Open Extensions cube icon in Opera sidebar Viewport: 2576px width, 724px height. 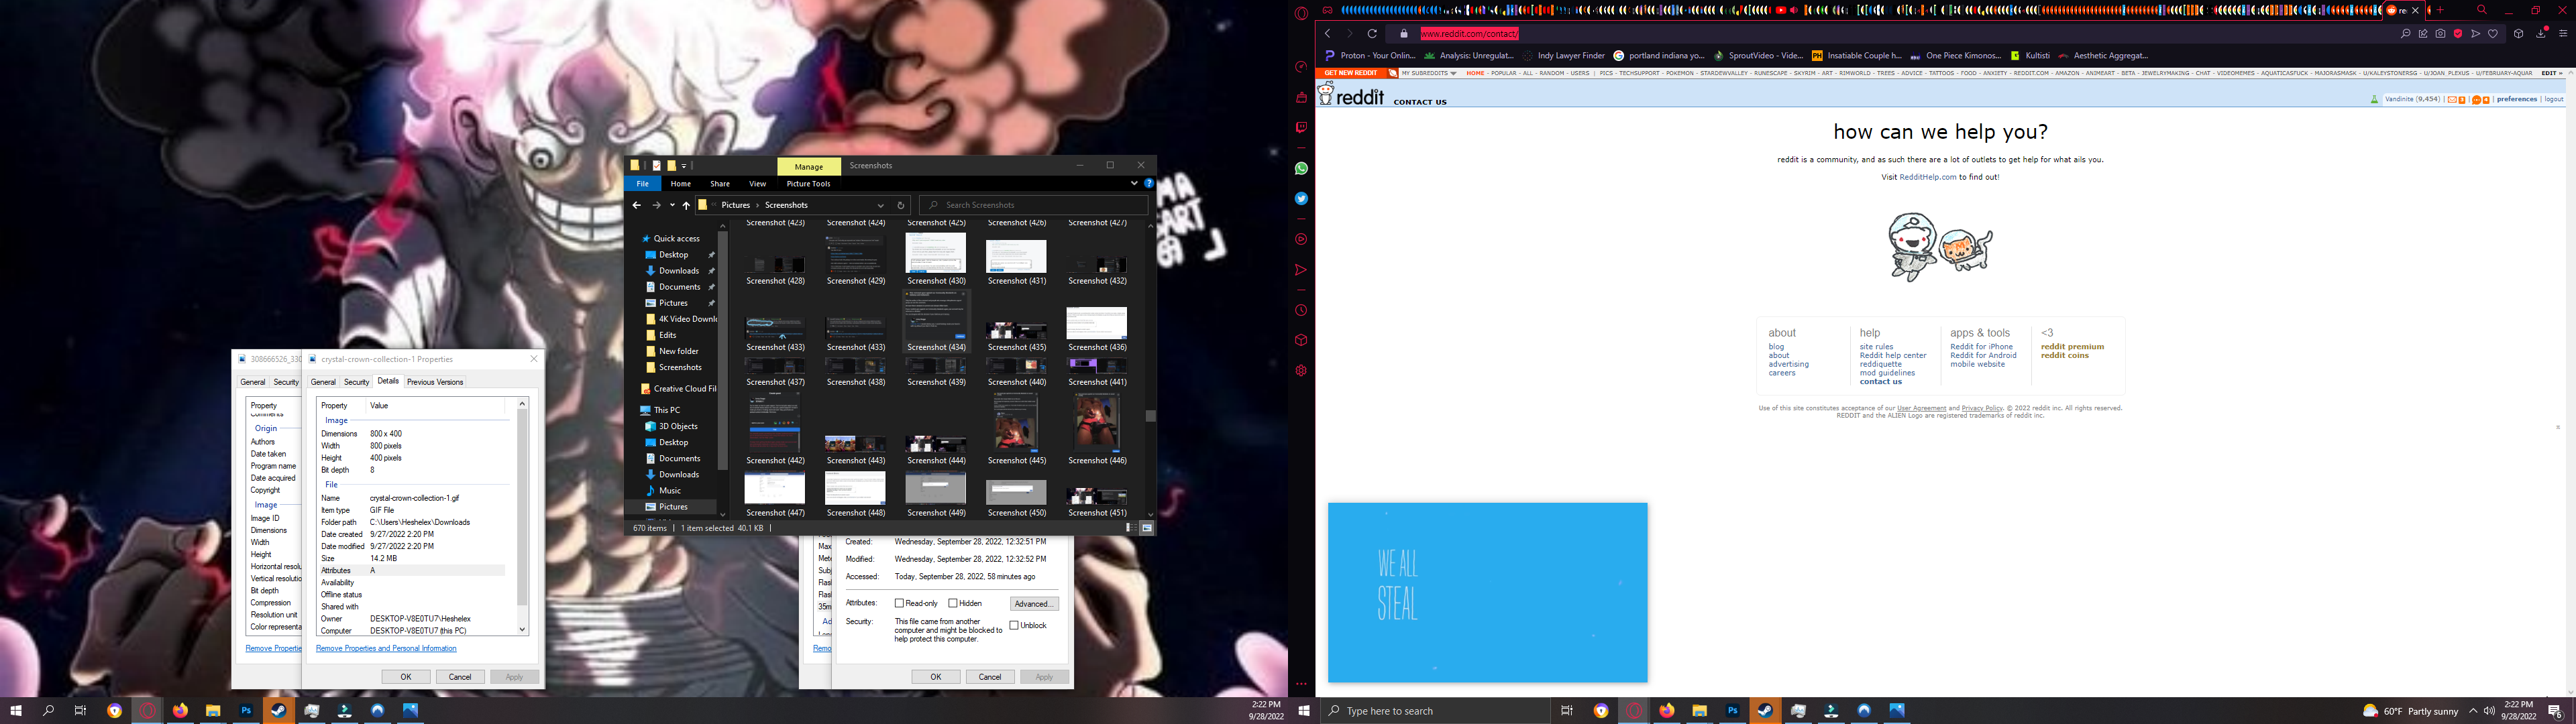coord(1301,340)
